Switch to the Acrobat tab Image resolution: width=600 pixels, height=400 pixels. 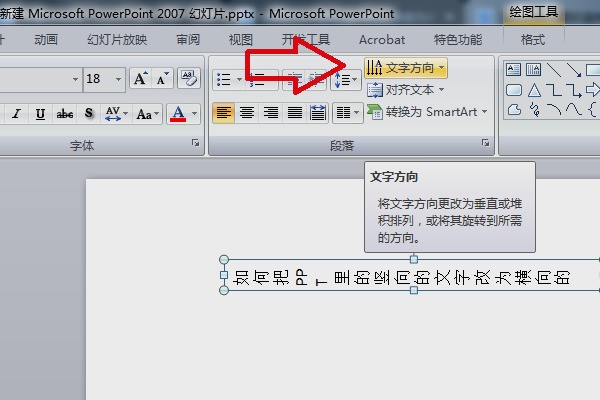pyautogui.click(x=382, y=40)
